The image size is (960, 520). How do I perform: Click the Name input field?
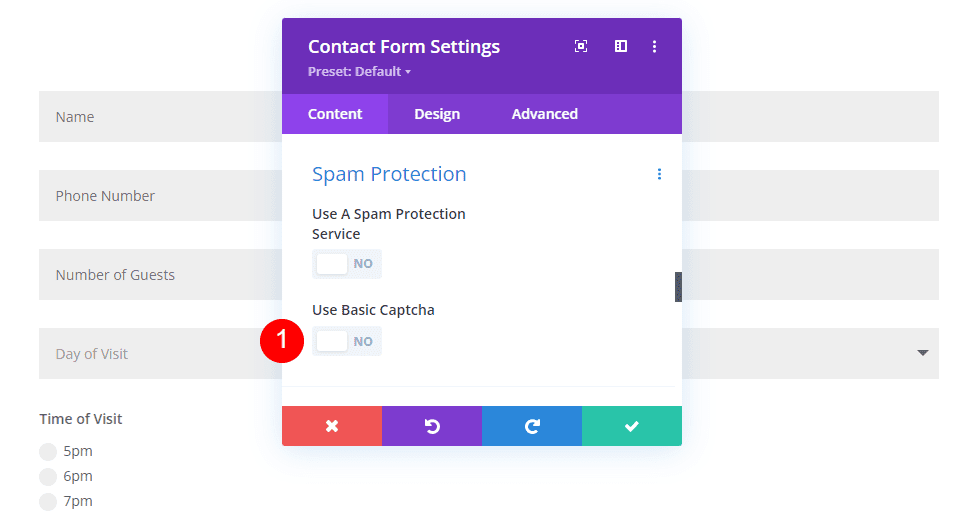tap(160, 117)
